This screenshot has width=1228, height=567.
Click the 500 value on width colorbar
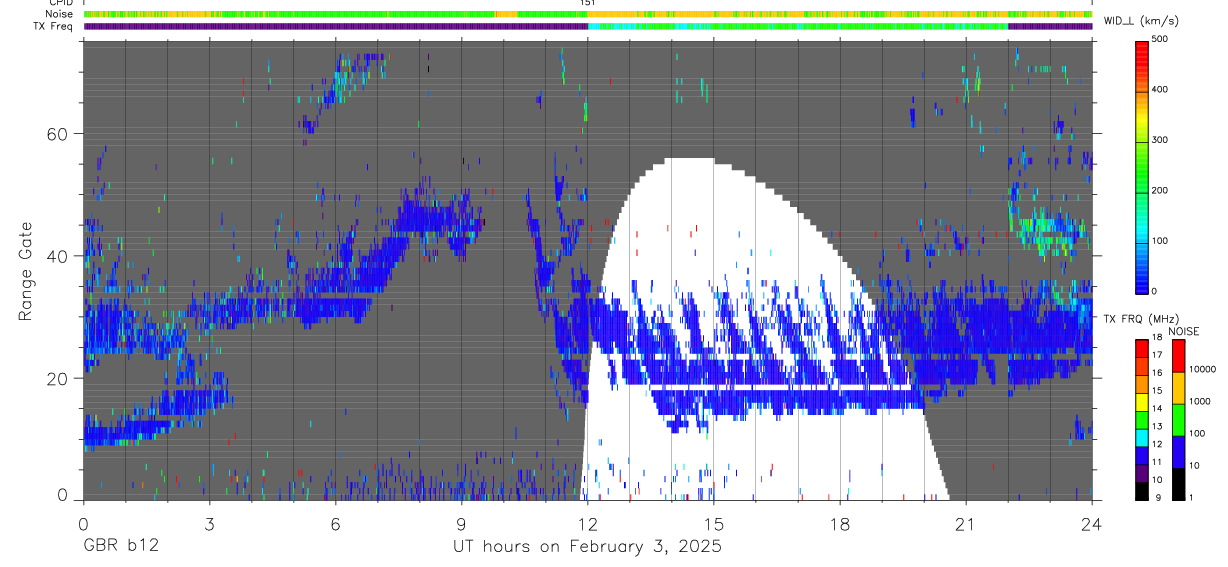tap(1160, 39)
